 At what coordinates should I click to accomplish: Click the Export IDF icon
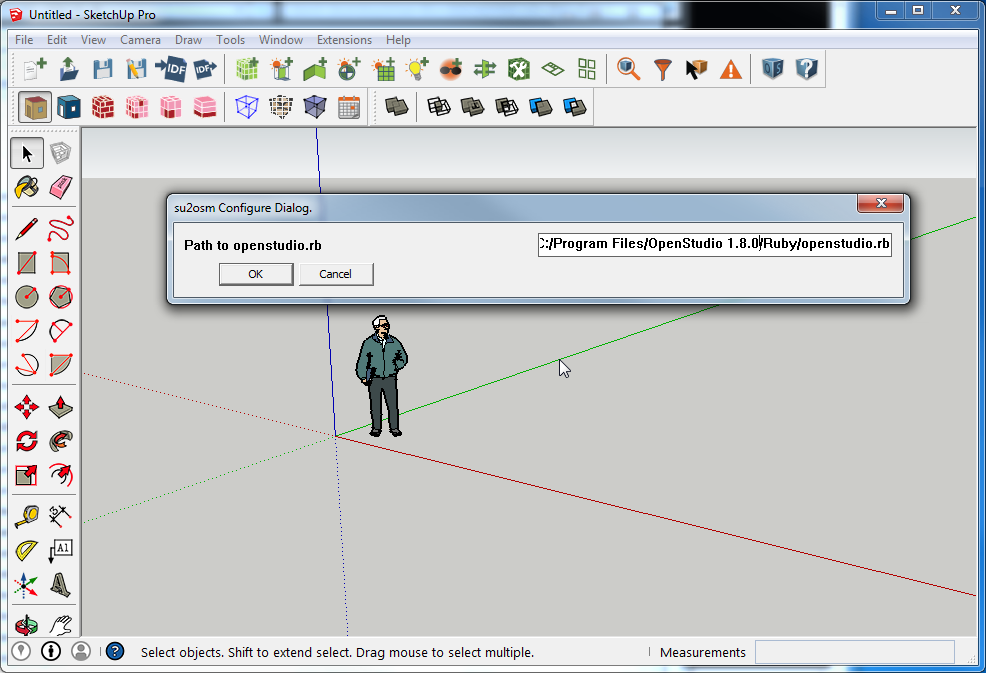(204, 69)
